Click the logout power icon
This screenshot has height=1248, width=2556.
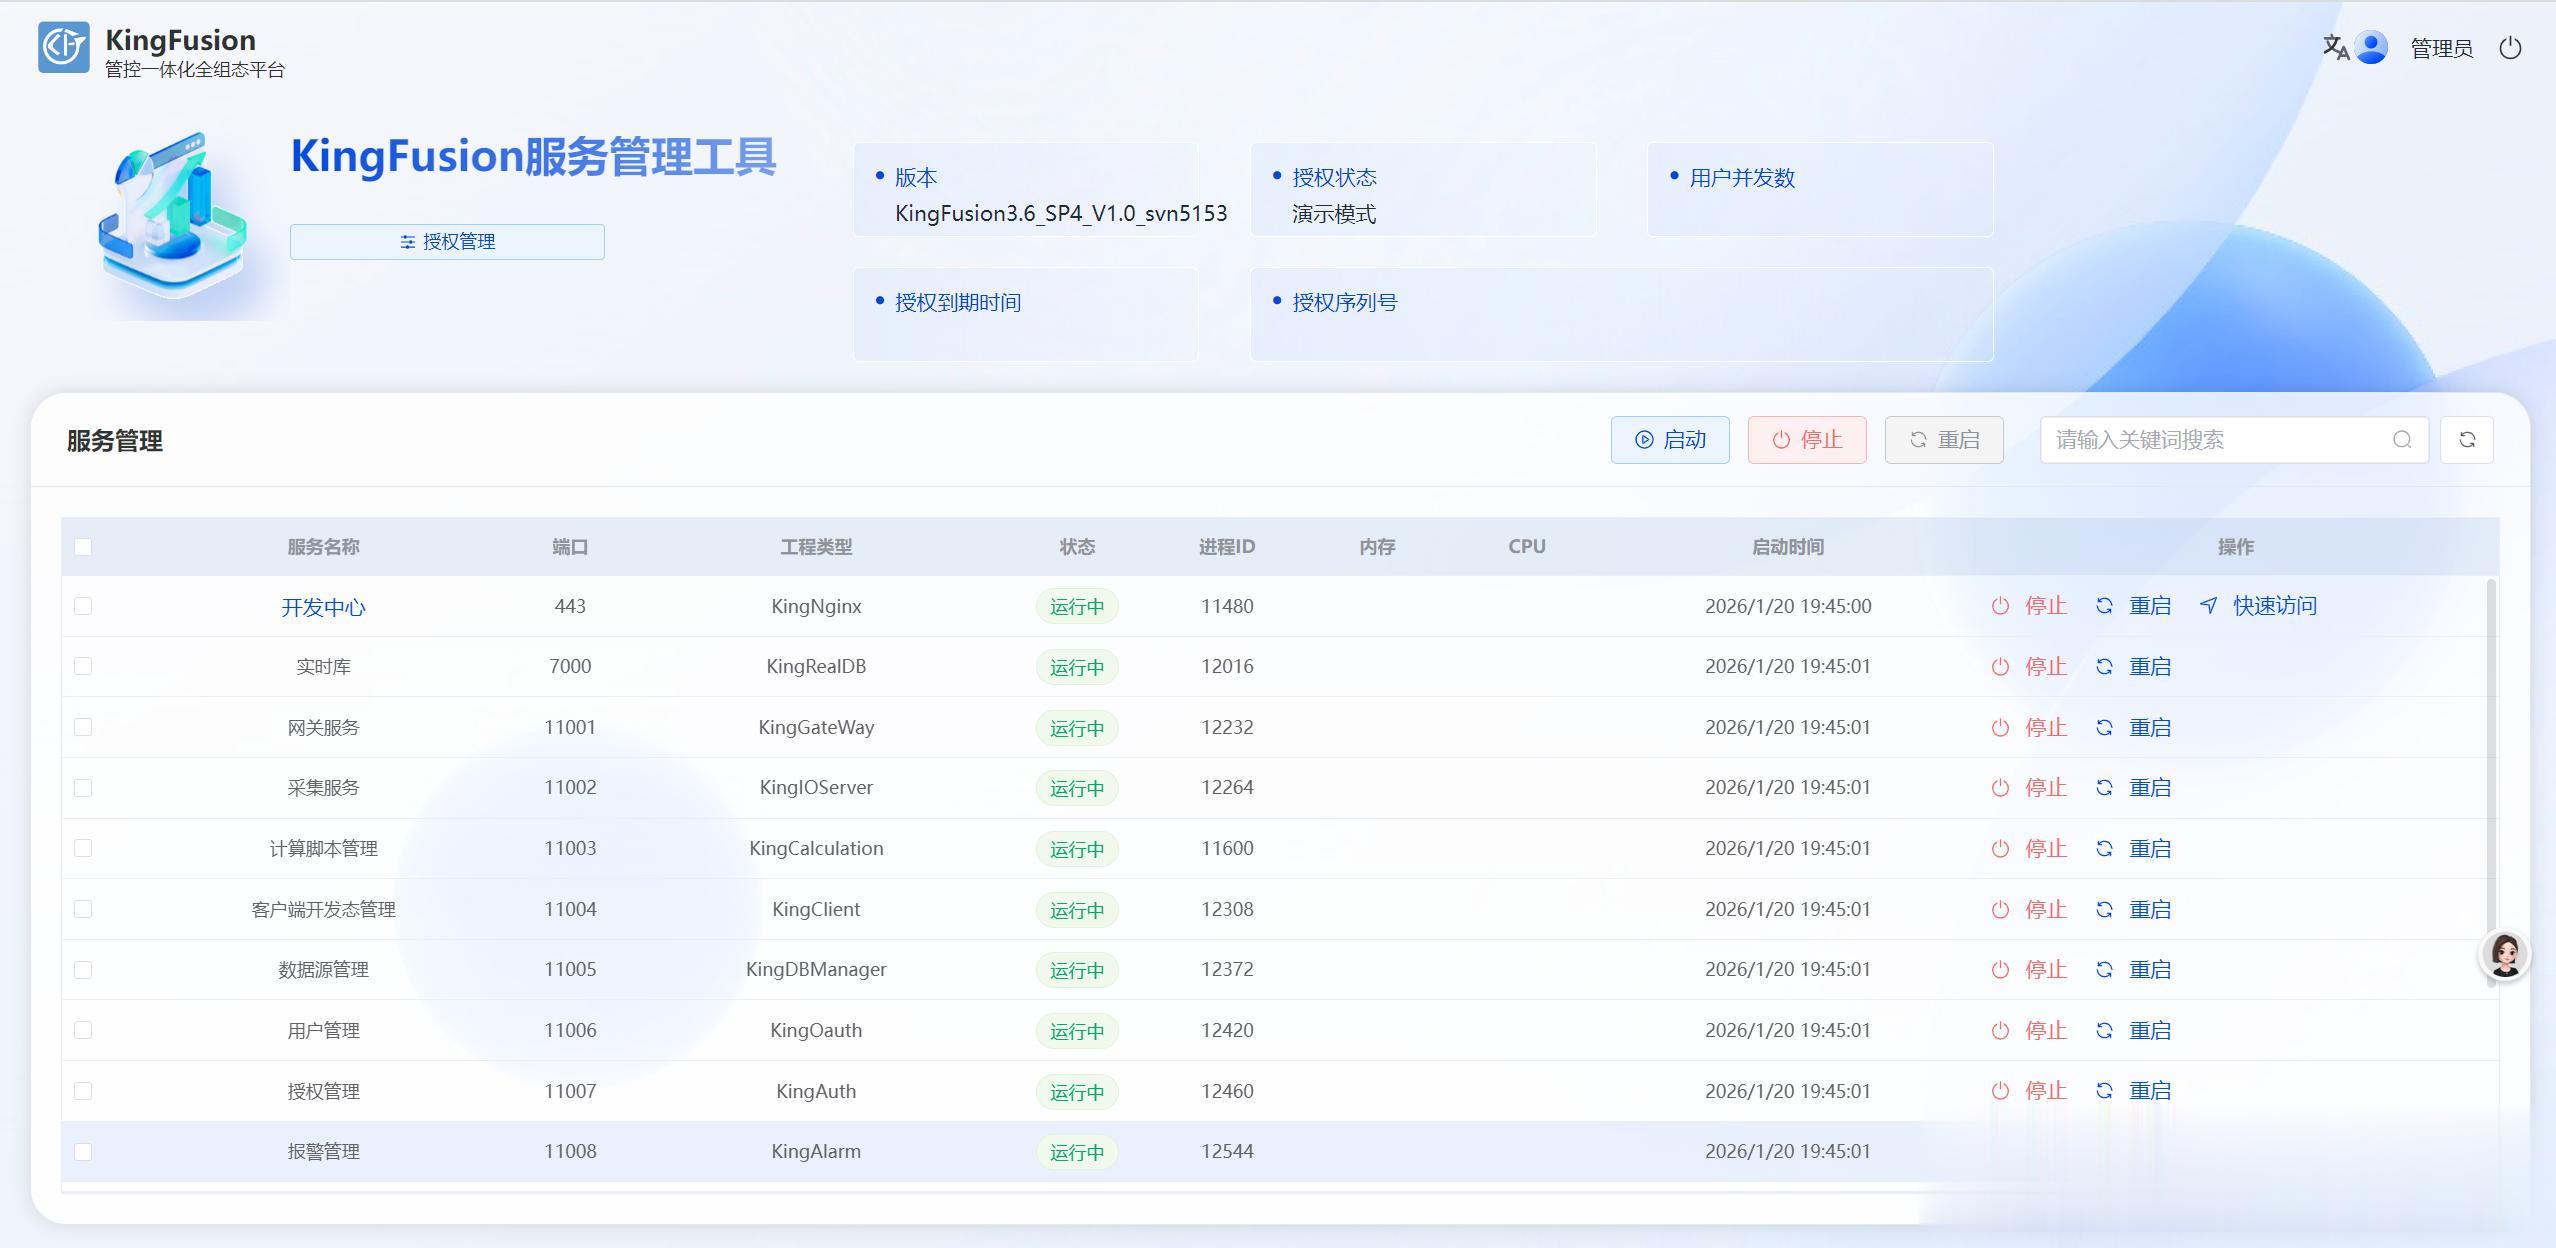(2510, 48)
